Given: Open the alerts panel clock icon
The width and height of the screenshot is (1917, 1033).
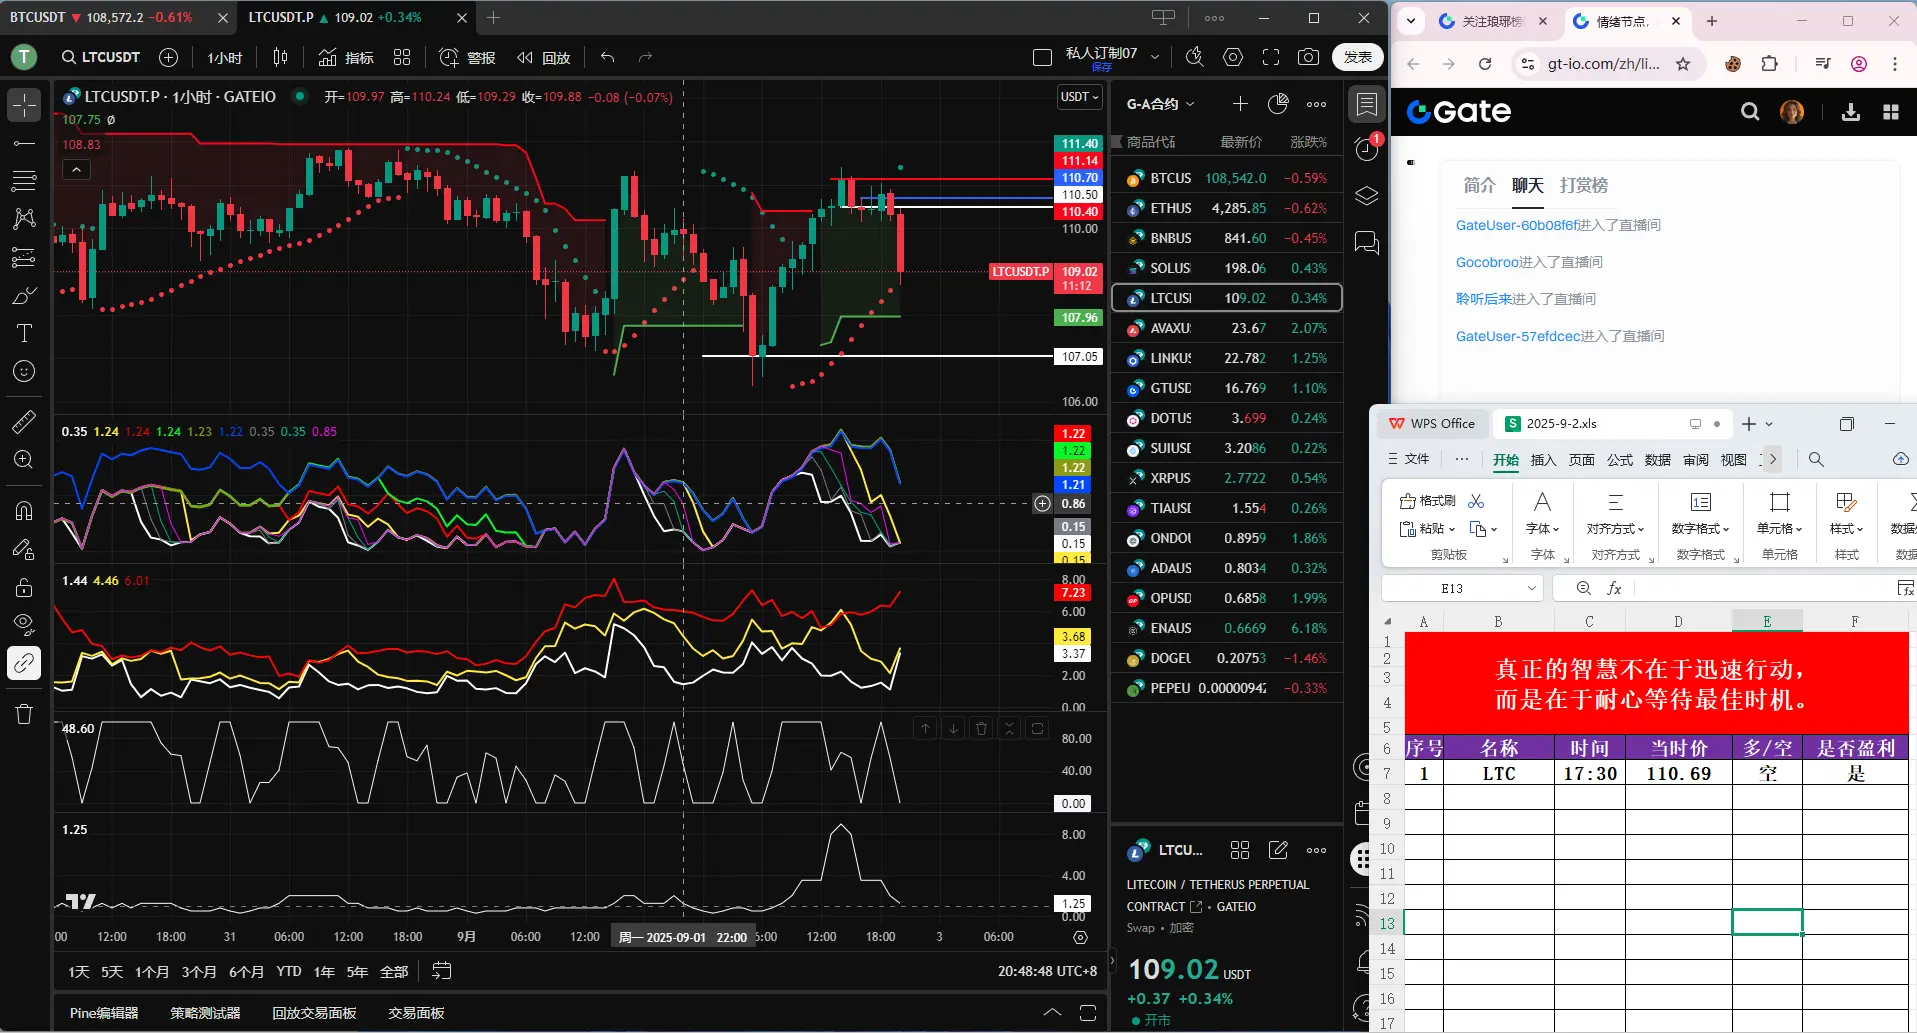Looking at the screenshot, I should tap(1366, 150).
